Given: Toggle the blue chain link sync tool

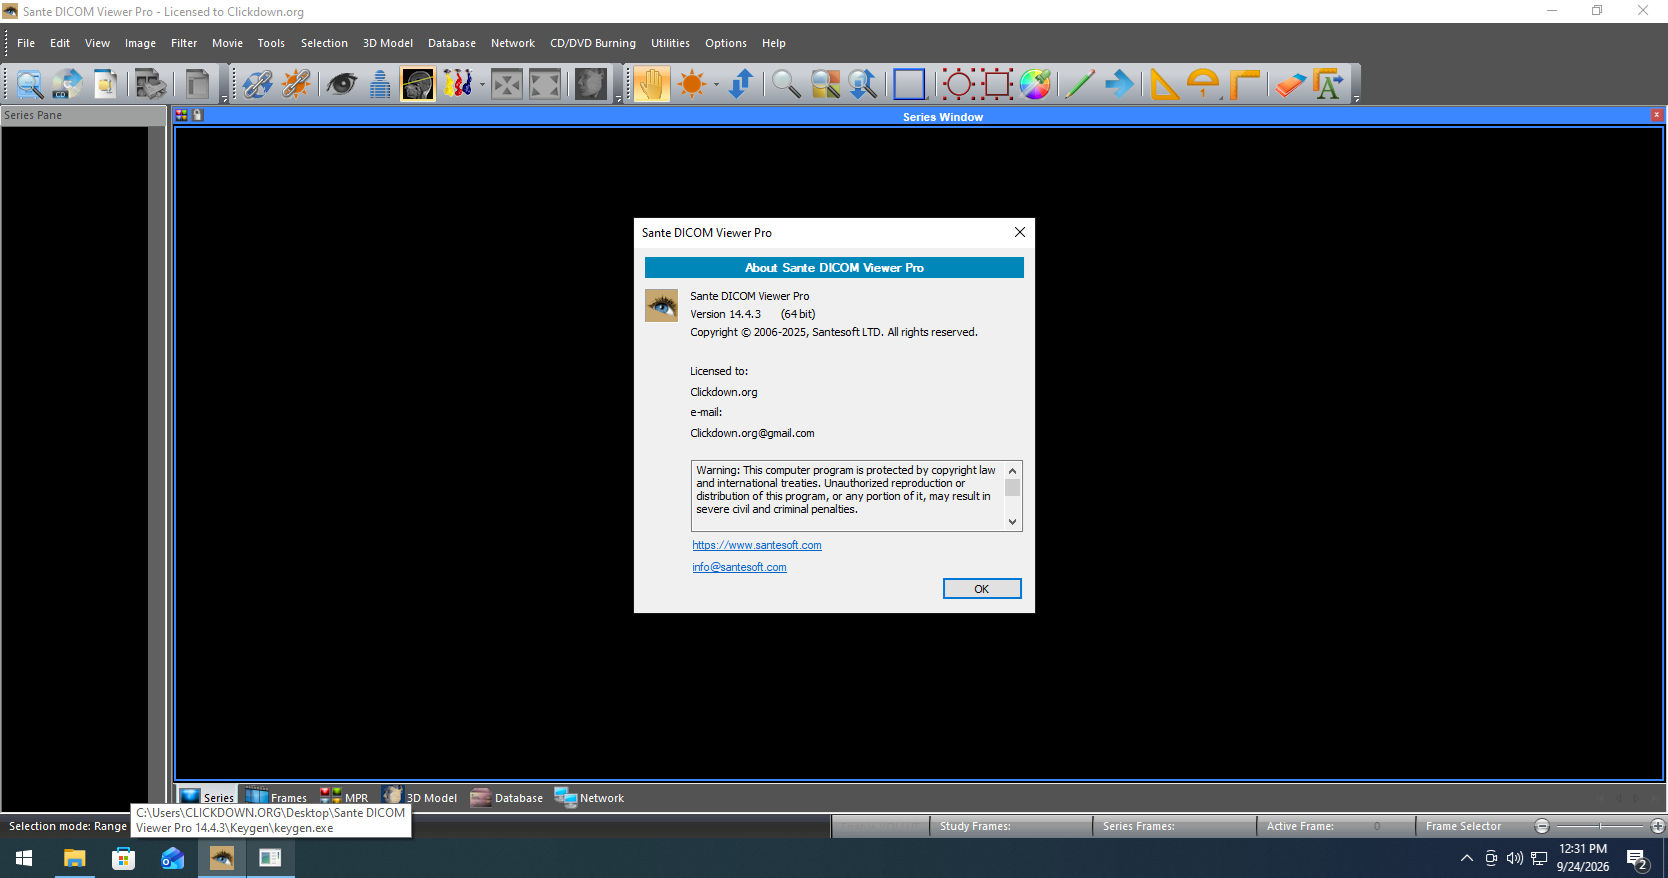Looking at the screenshot, I should click(x=258, y=84).
